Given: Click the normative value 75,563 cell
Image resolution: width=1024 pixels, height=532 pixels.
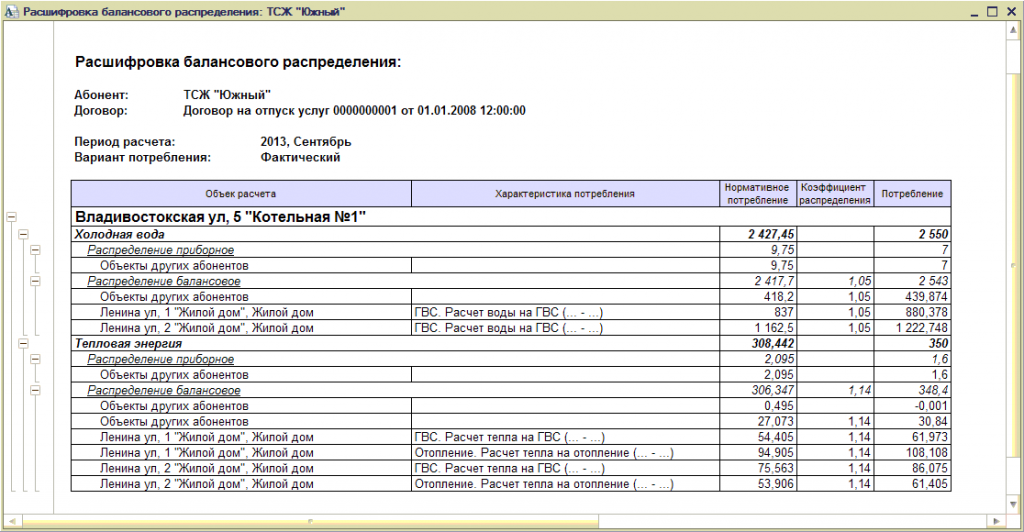Looking at the screenshot, I should (x=758, y=469).
